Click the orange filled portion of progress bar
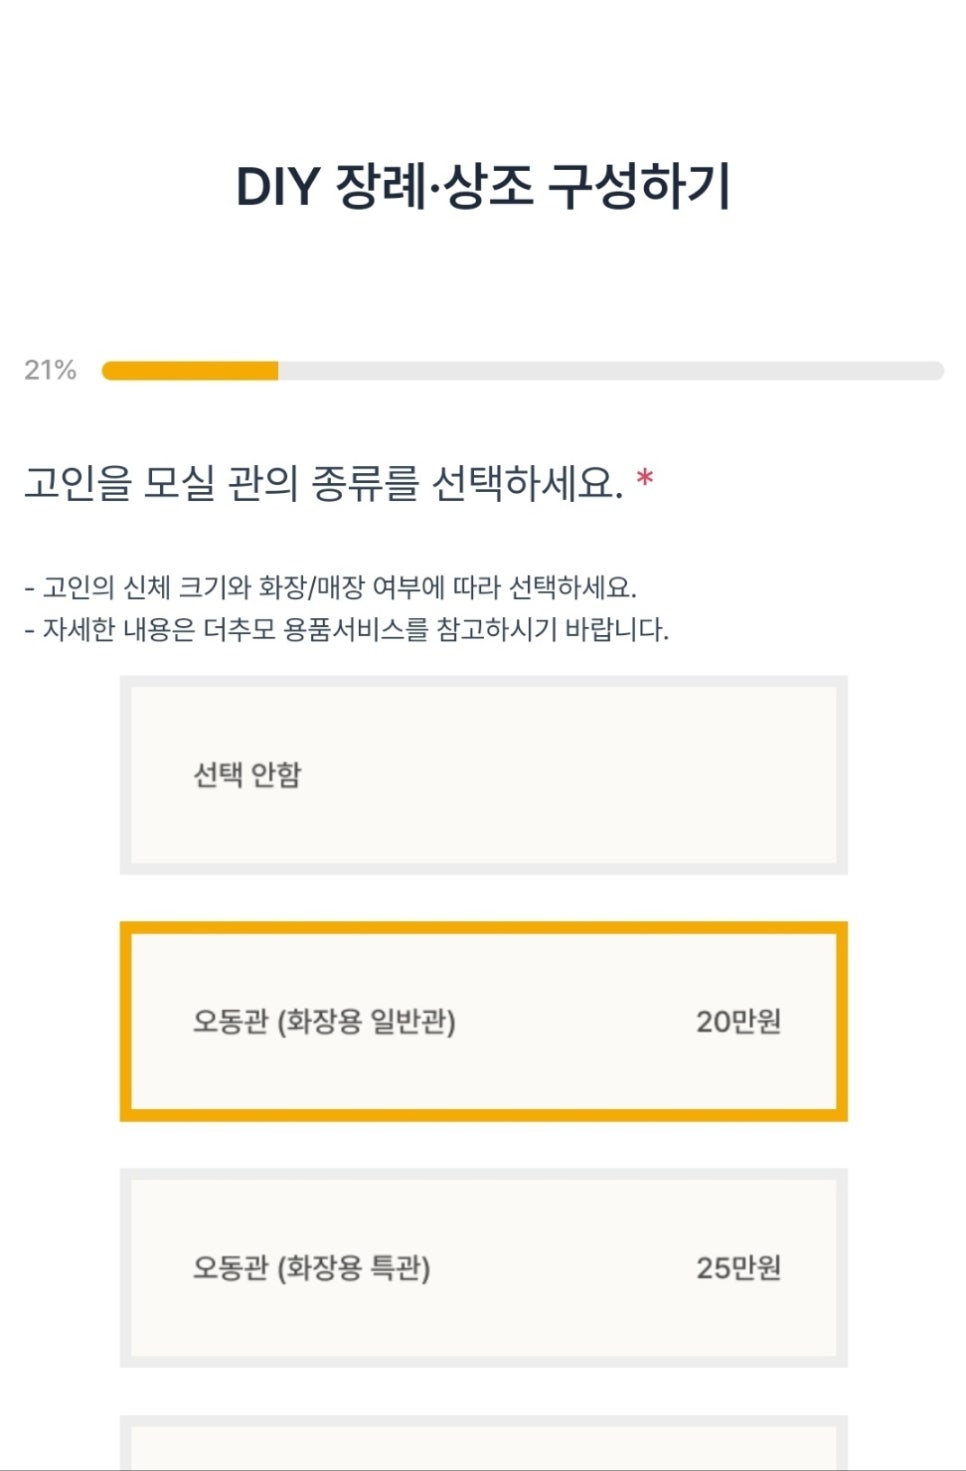Viewport: 966px width, 1471px height. 190,371
